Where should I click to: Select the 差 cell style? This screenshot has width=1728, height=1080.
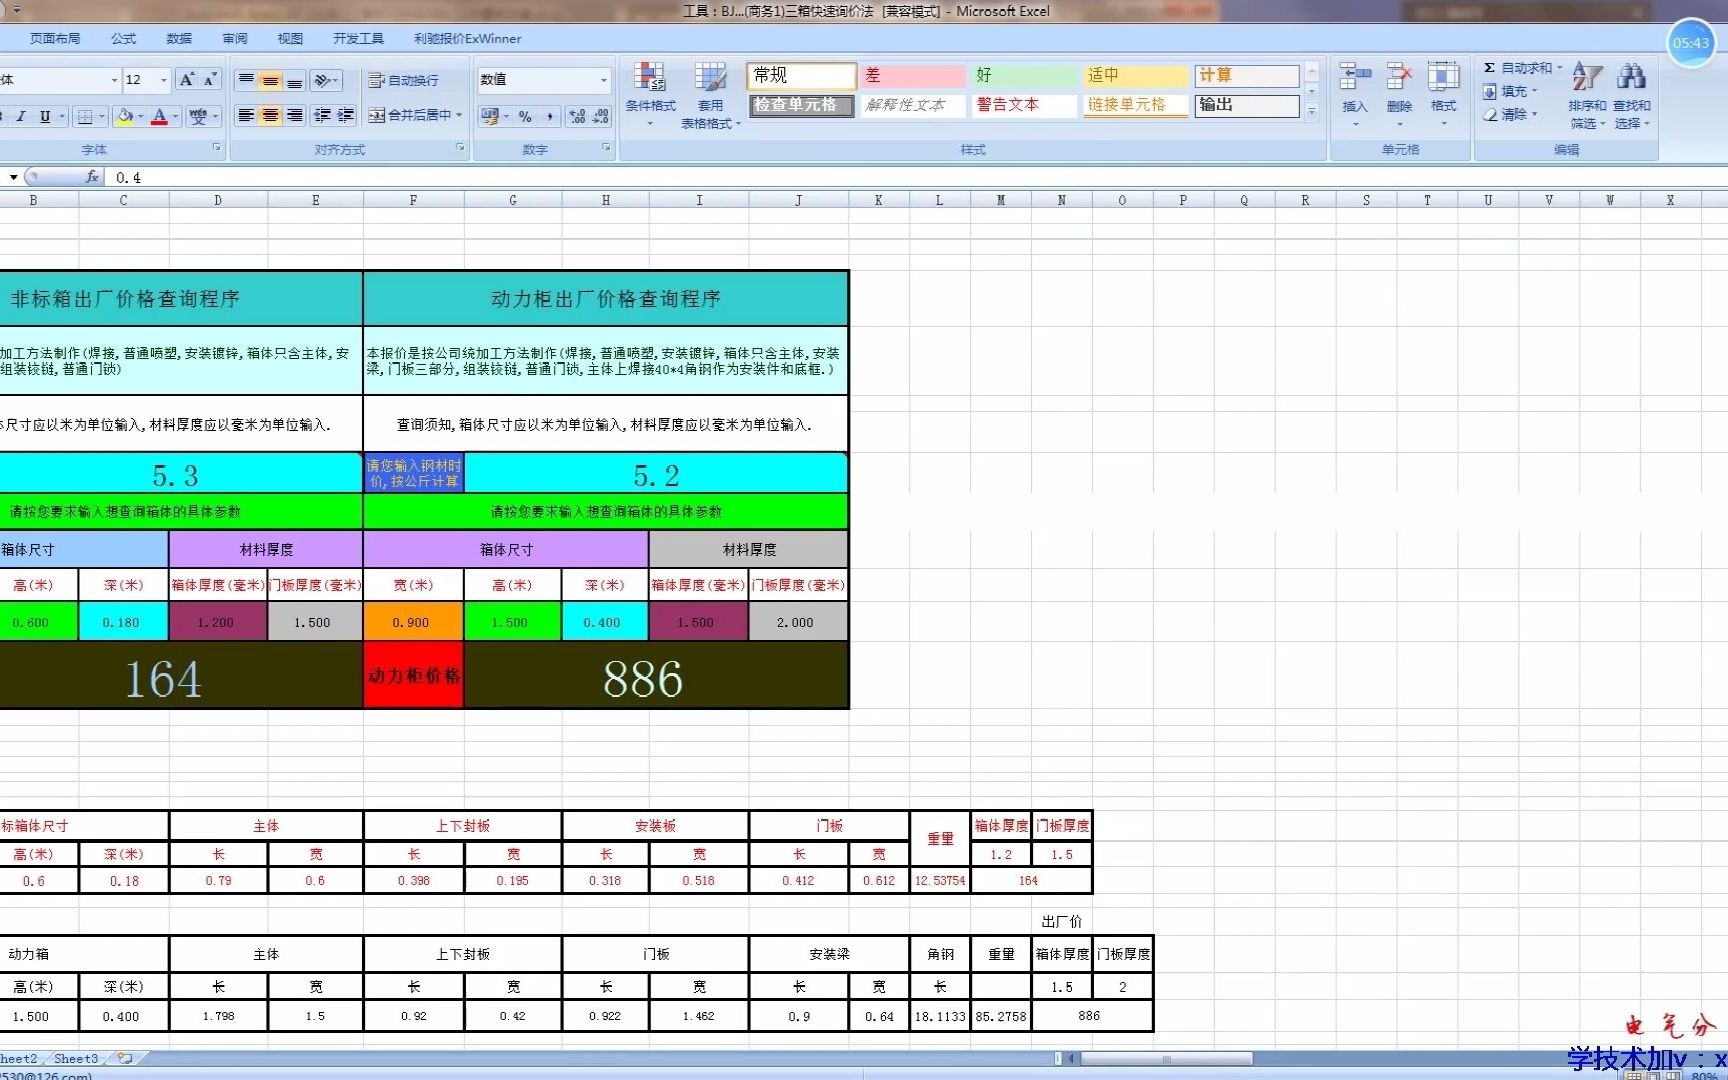[913, 76]
